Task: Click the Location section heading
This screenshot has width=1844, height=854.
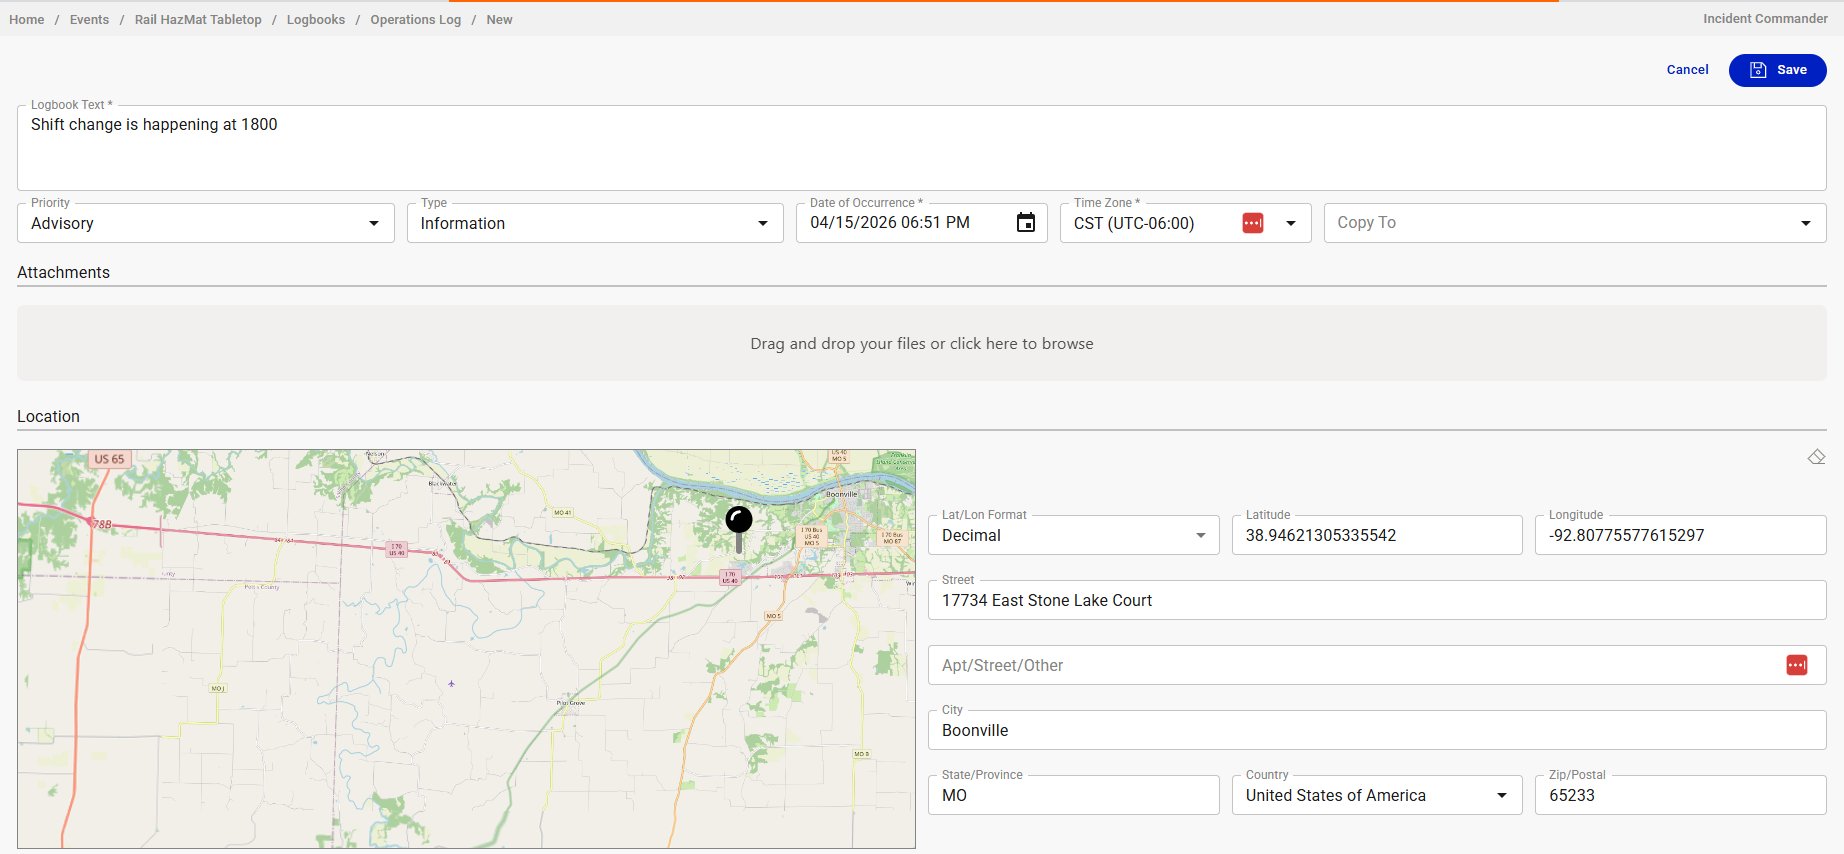Action: point(48,417)
